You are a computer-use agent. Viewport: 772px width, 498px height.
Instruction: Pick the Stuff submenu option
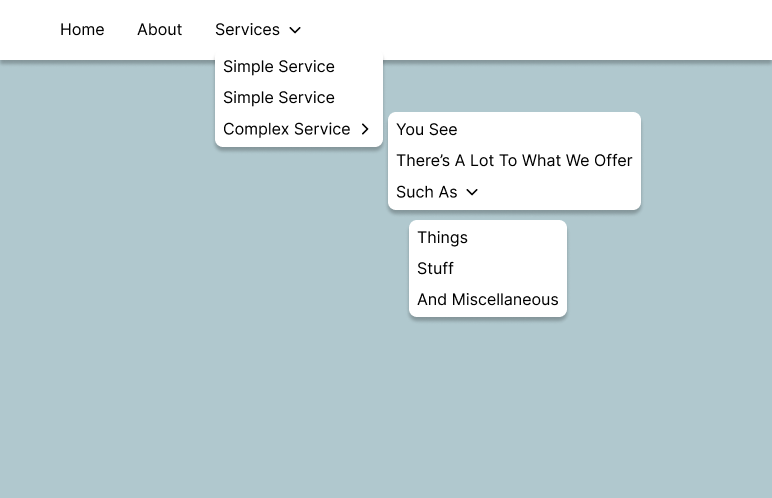435,269
